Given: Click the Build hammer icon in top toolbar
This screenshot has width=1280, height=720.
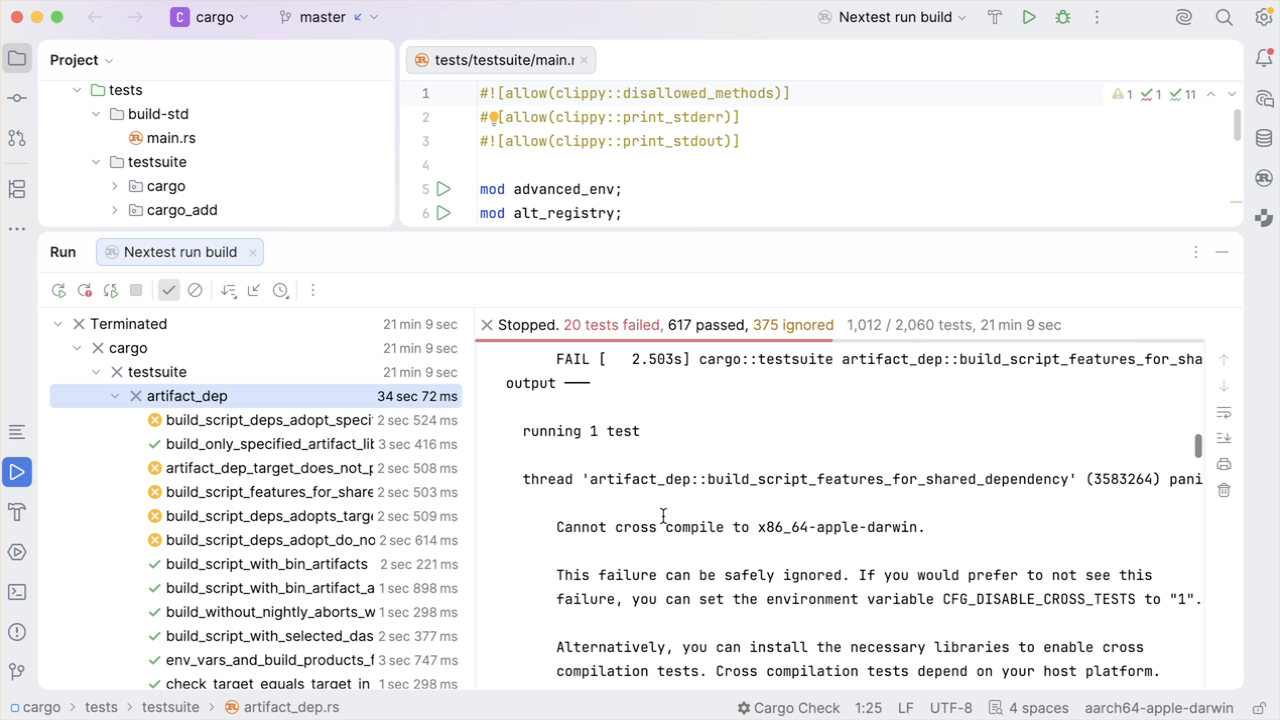Looking at the screenshot, I should click(x=995, y=17).
